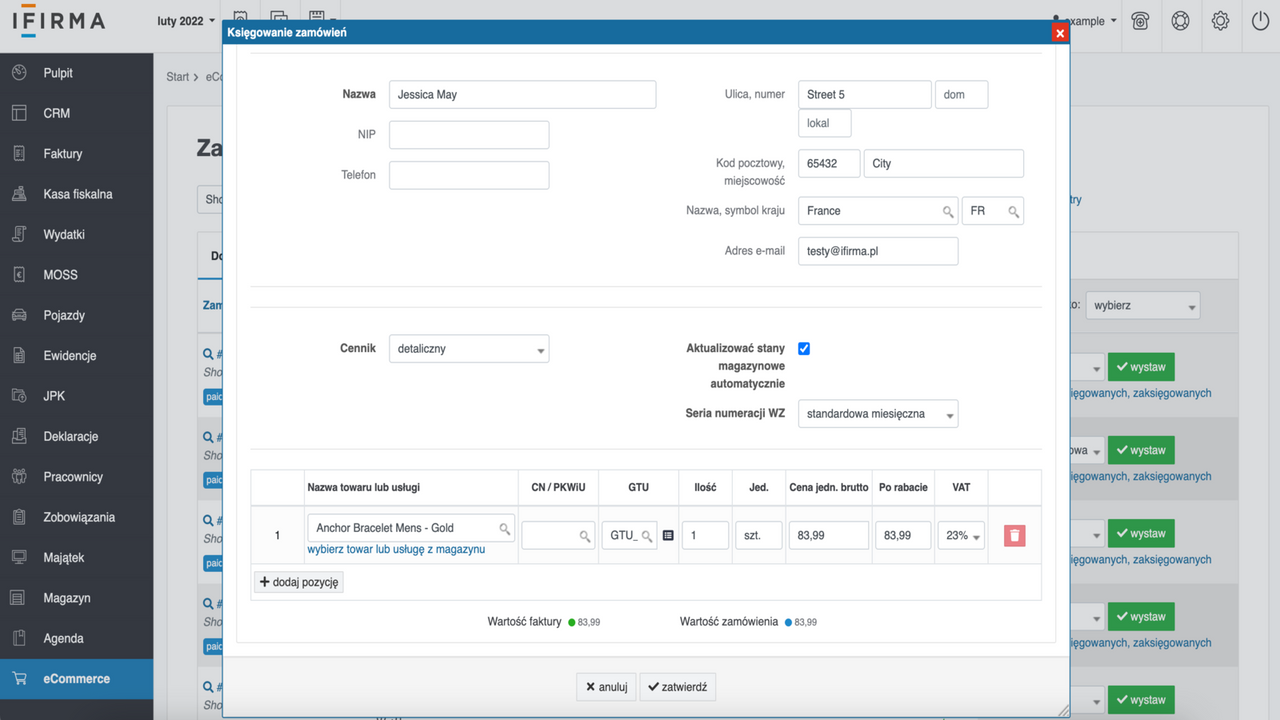Click the magnifier in the Nazwa towaru field

(x=506, y=528)
